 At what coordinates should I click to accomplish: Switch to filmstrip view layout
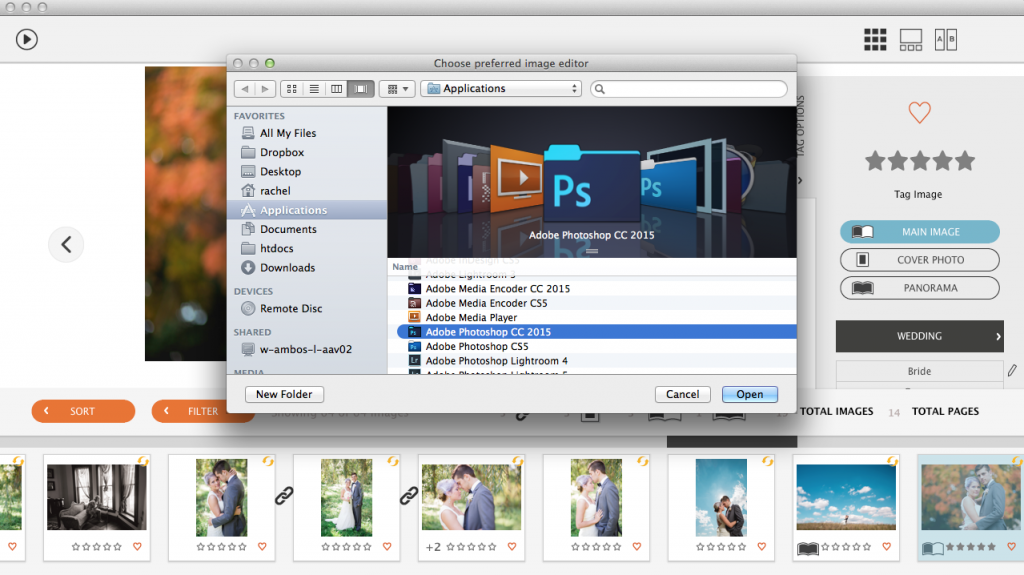point(910,39)
